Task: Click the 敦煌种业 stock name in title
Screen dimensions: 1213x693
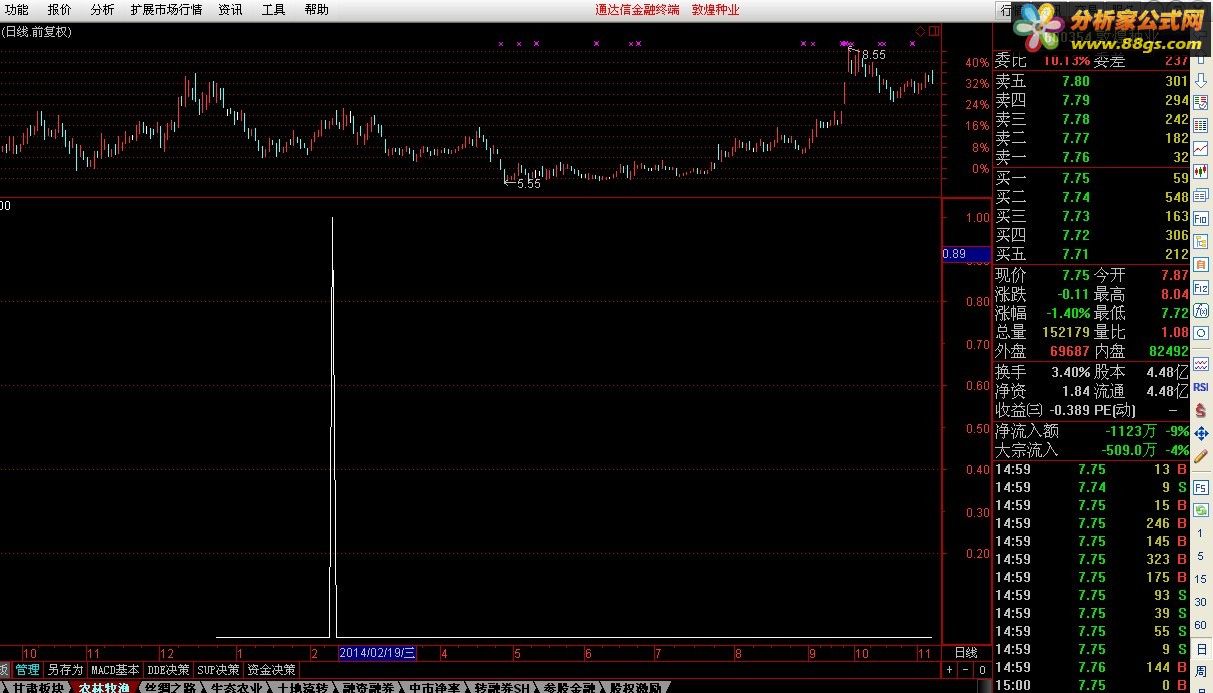Action: [715, 10]
